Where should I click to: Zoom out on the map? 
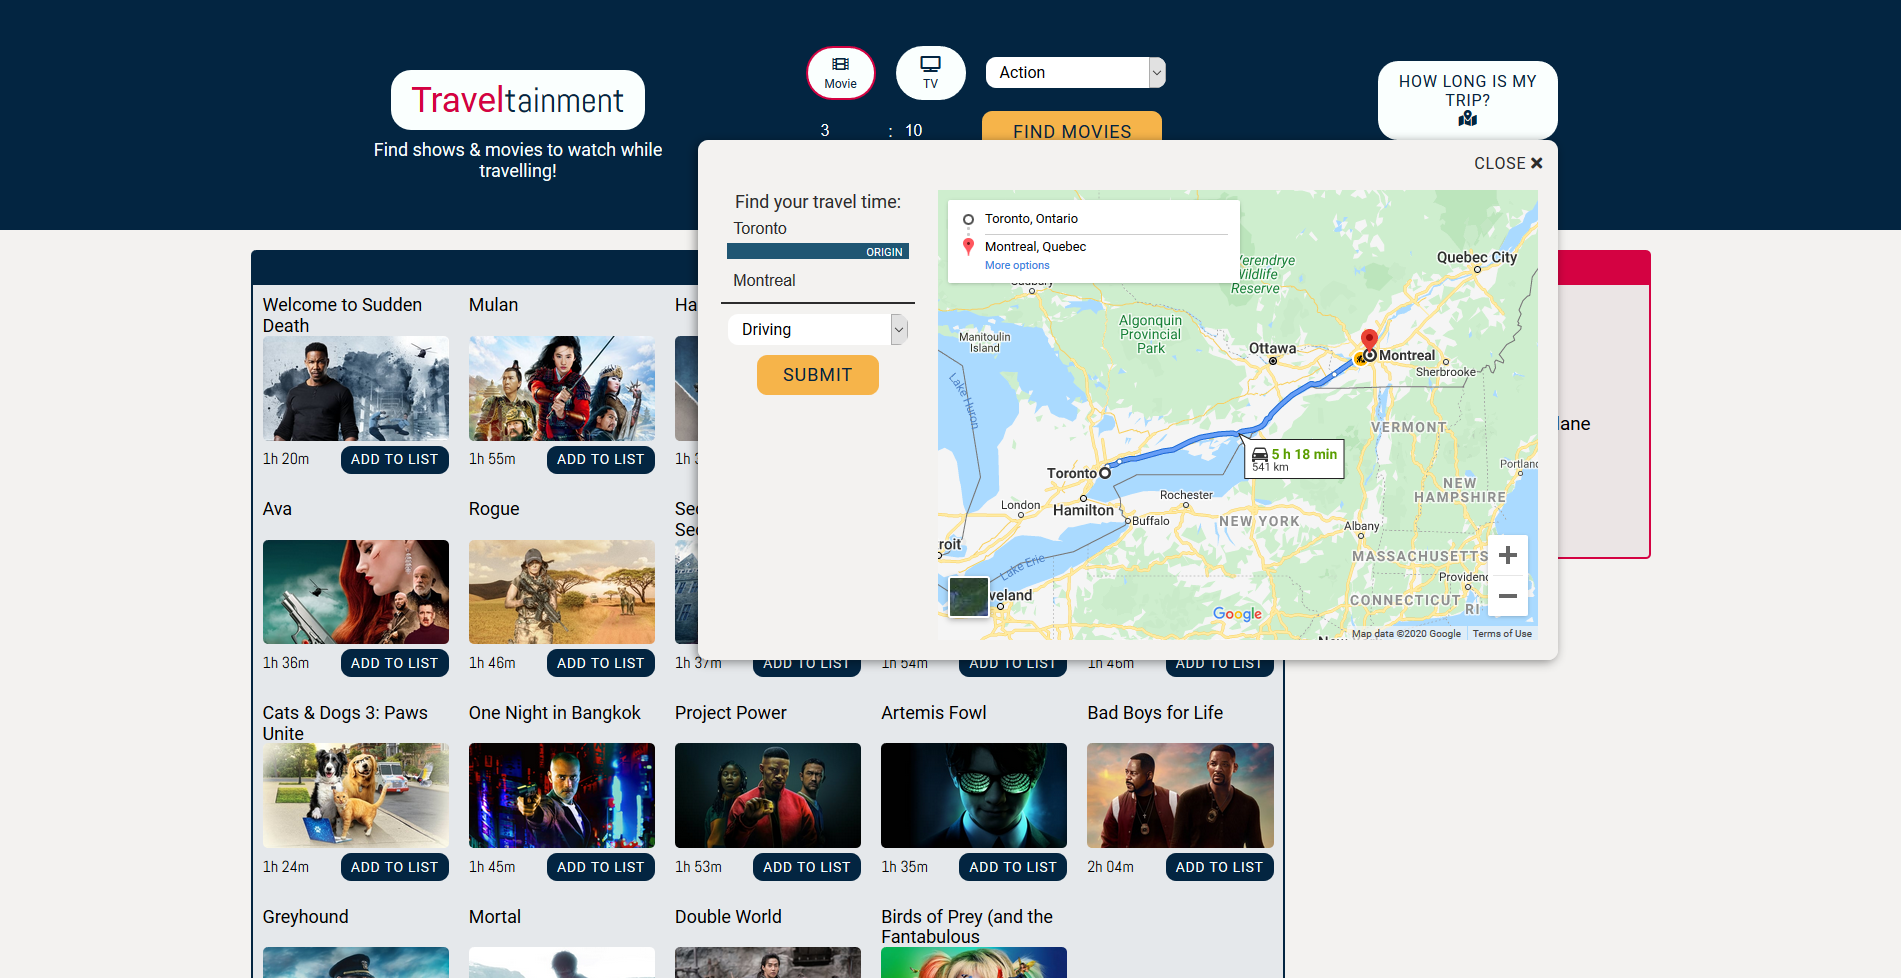pyautogui.click(x=1508, y=596)
